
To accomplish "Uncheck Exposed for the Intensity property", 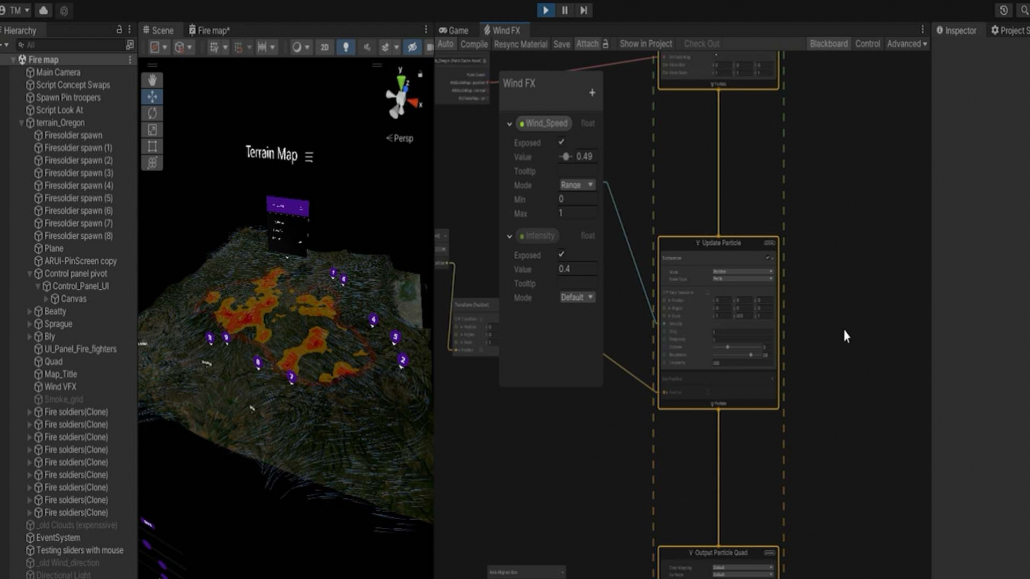I will pyautogui.click(x=561, y=255).
